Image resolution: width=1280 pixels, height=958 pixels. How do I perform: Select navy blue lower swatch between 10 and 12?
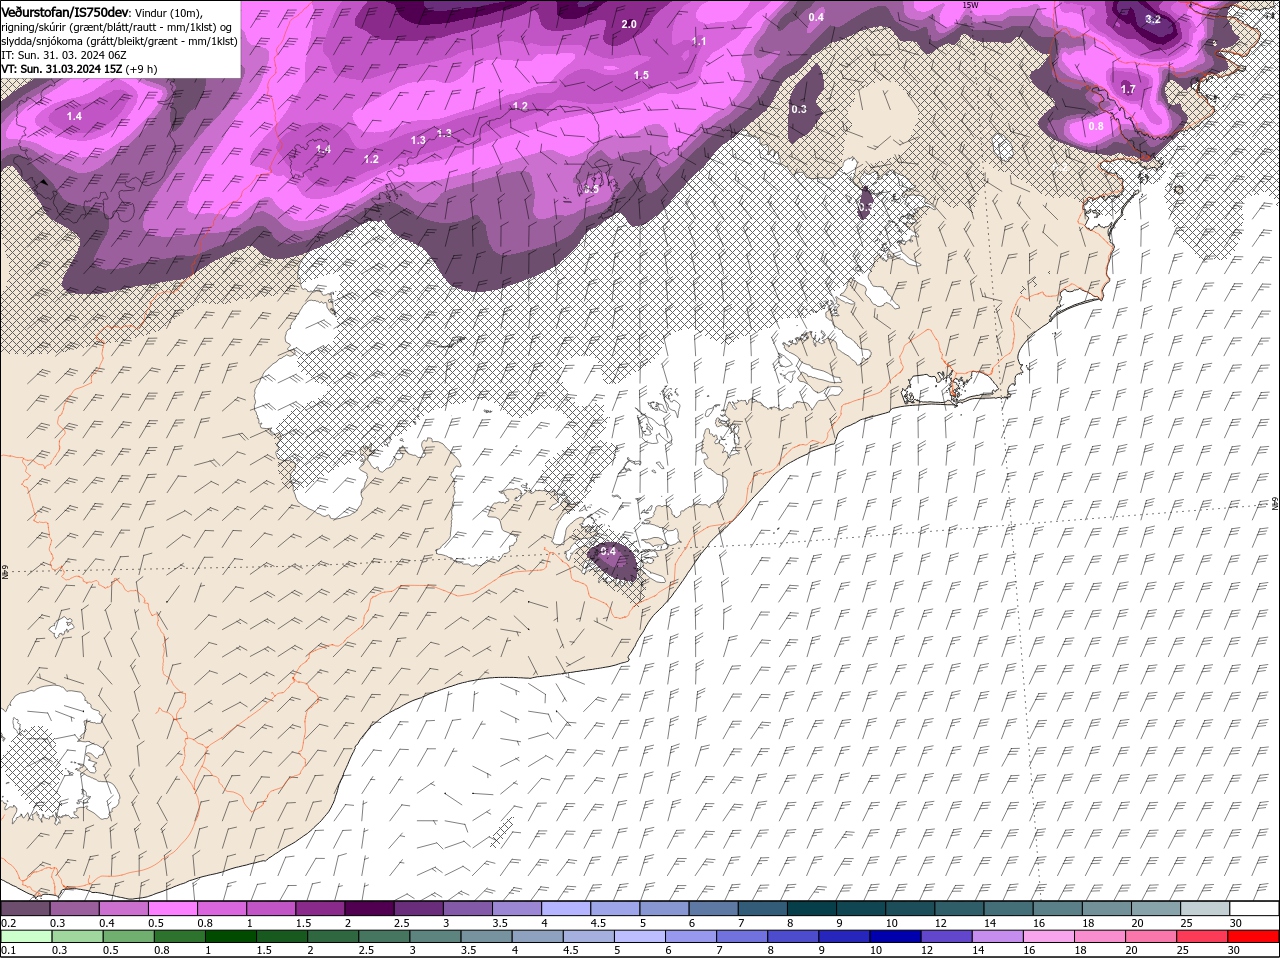(x=896, y=937)
